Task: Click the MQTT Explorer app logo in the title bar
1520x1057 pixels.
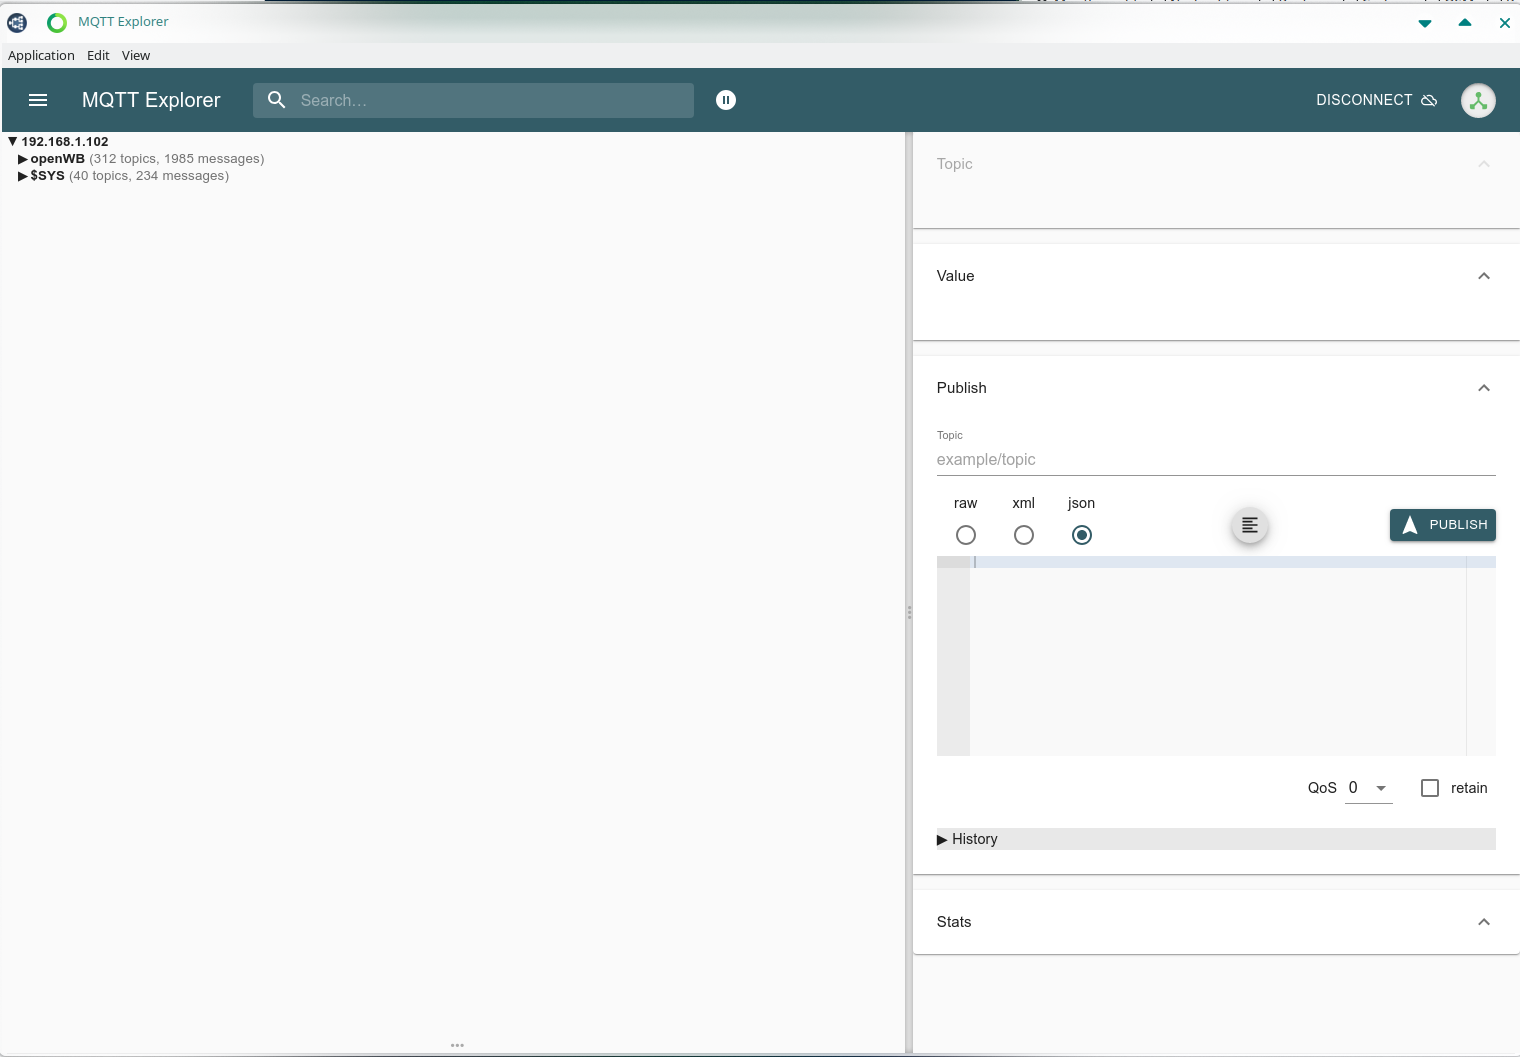Action: [x=57, y=22]
